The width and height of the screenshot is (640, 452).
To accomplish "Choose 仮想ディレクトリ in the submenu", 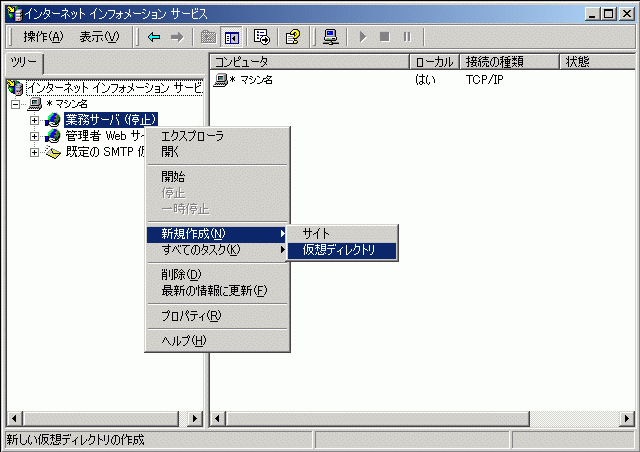I will [342, 250].
